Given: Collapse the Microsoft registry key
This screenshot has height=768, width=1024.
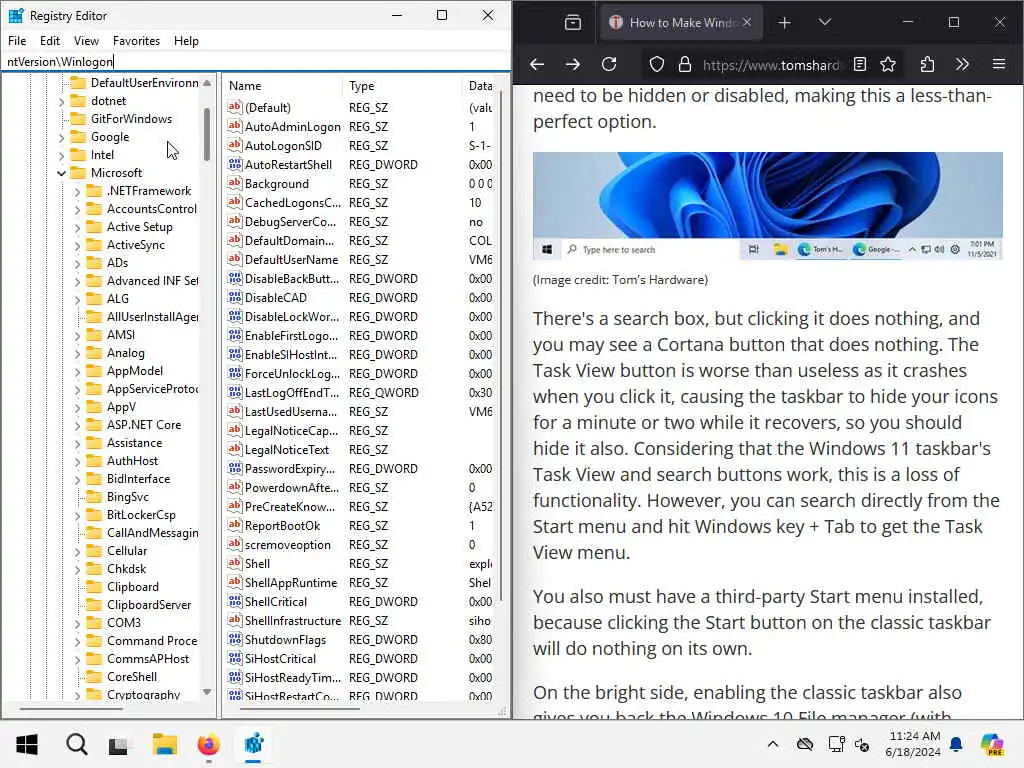Looking at the screenshot, I should pos(61,173).
